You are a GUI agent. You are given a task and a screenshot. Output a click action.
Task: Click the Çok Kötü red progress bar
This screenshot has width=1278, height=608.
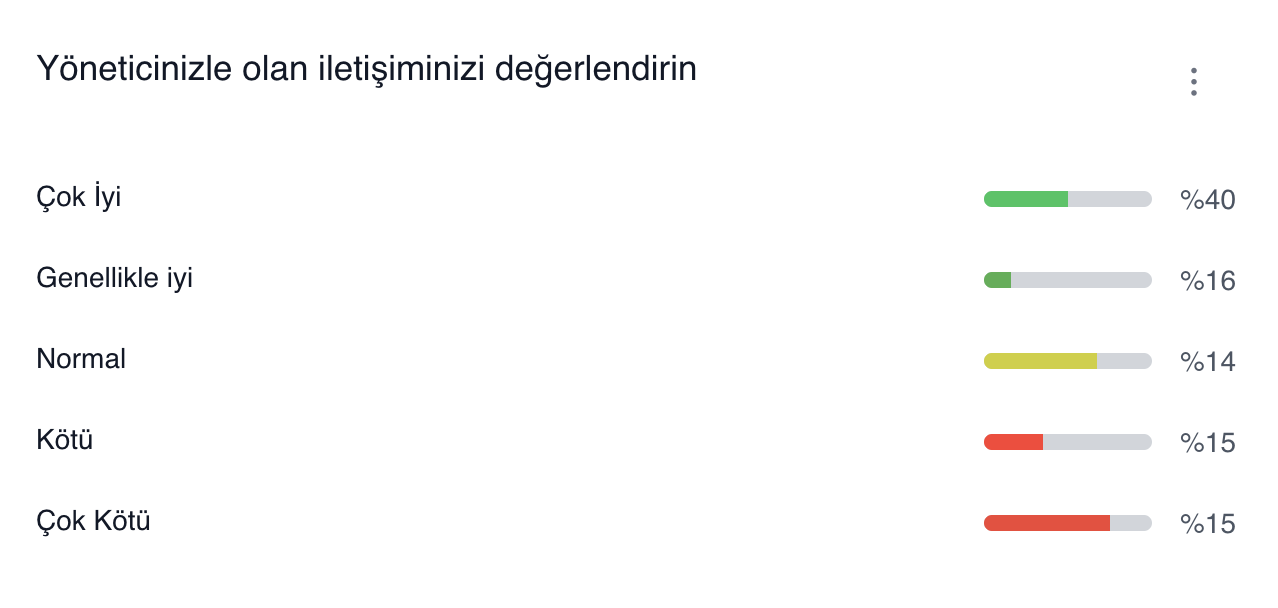[x=1068, y=523]
